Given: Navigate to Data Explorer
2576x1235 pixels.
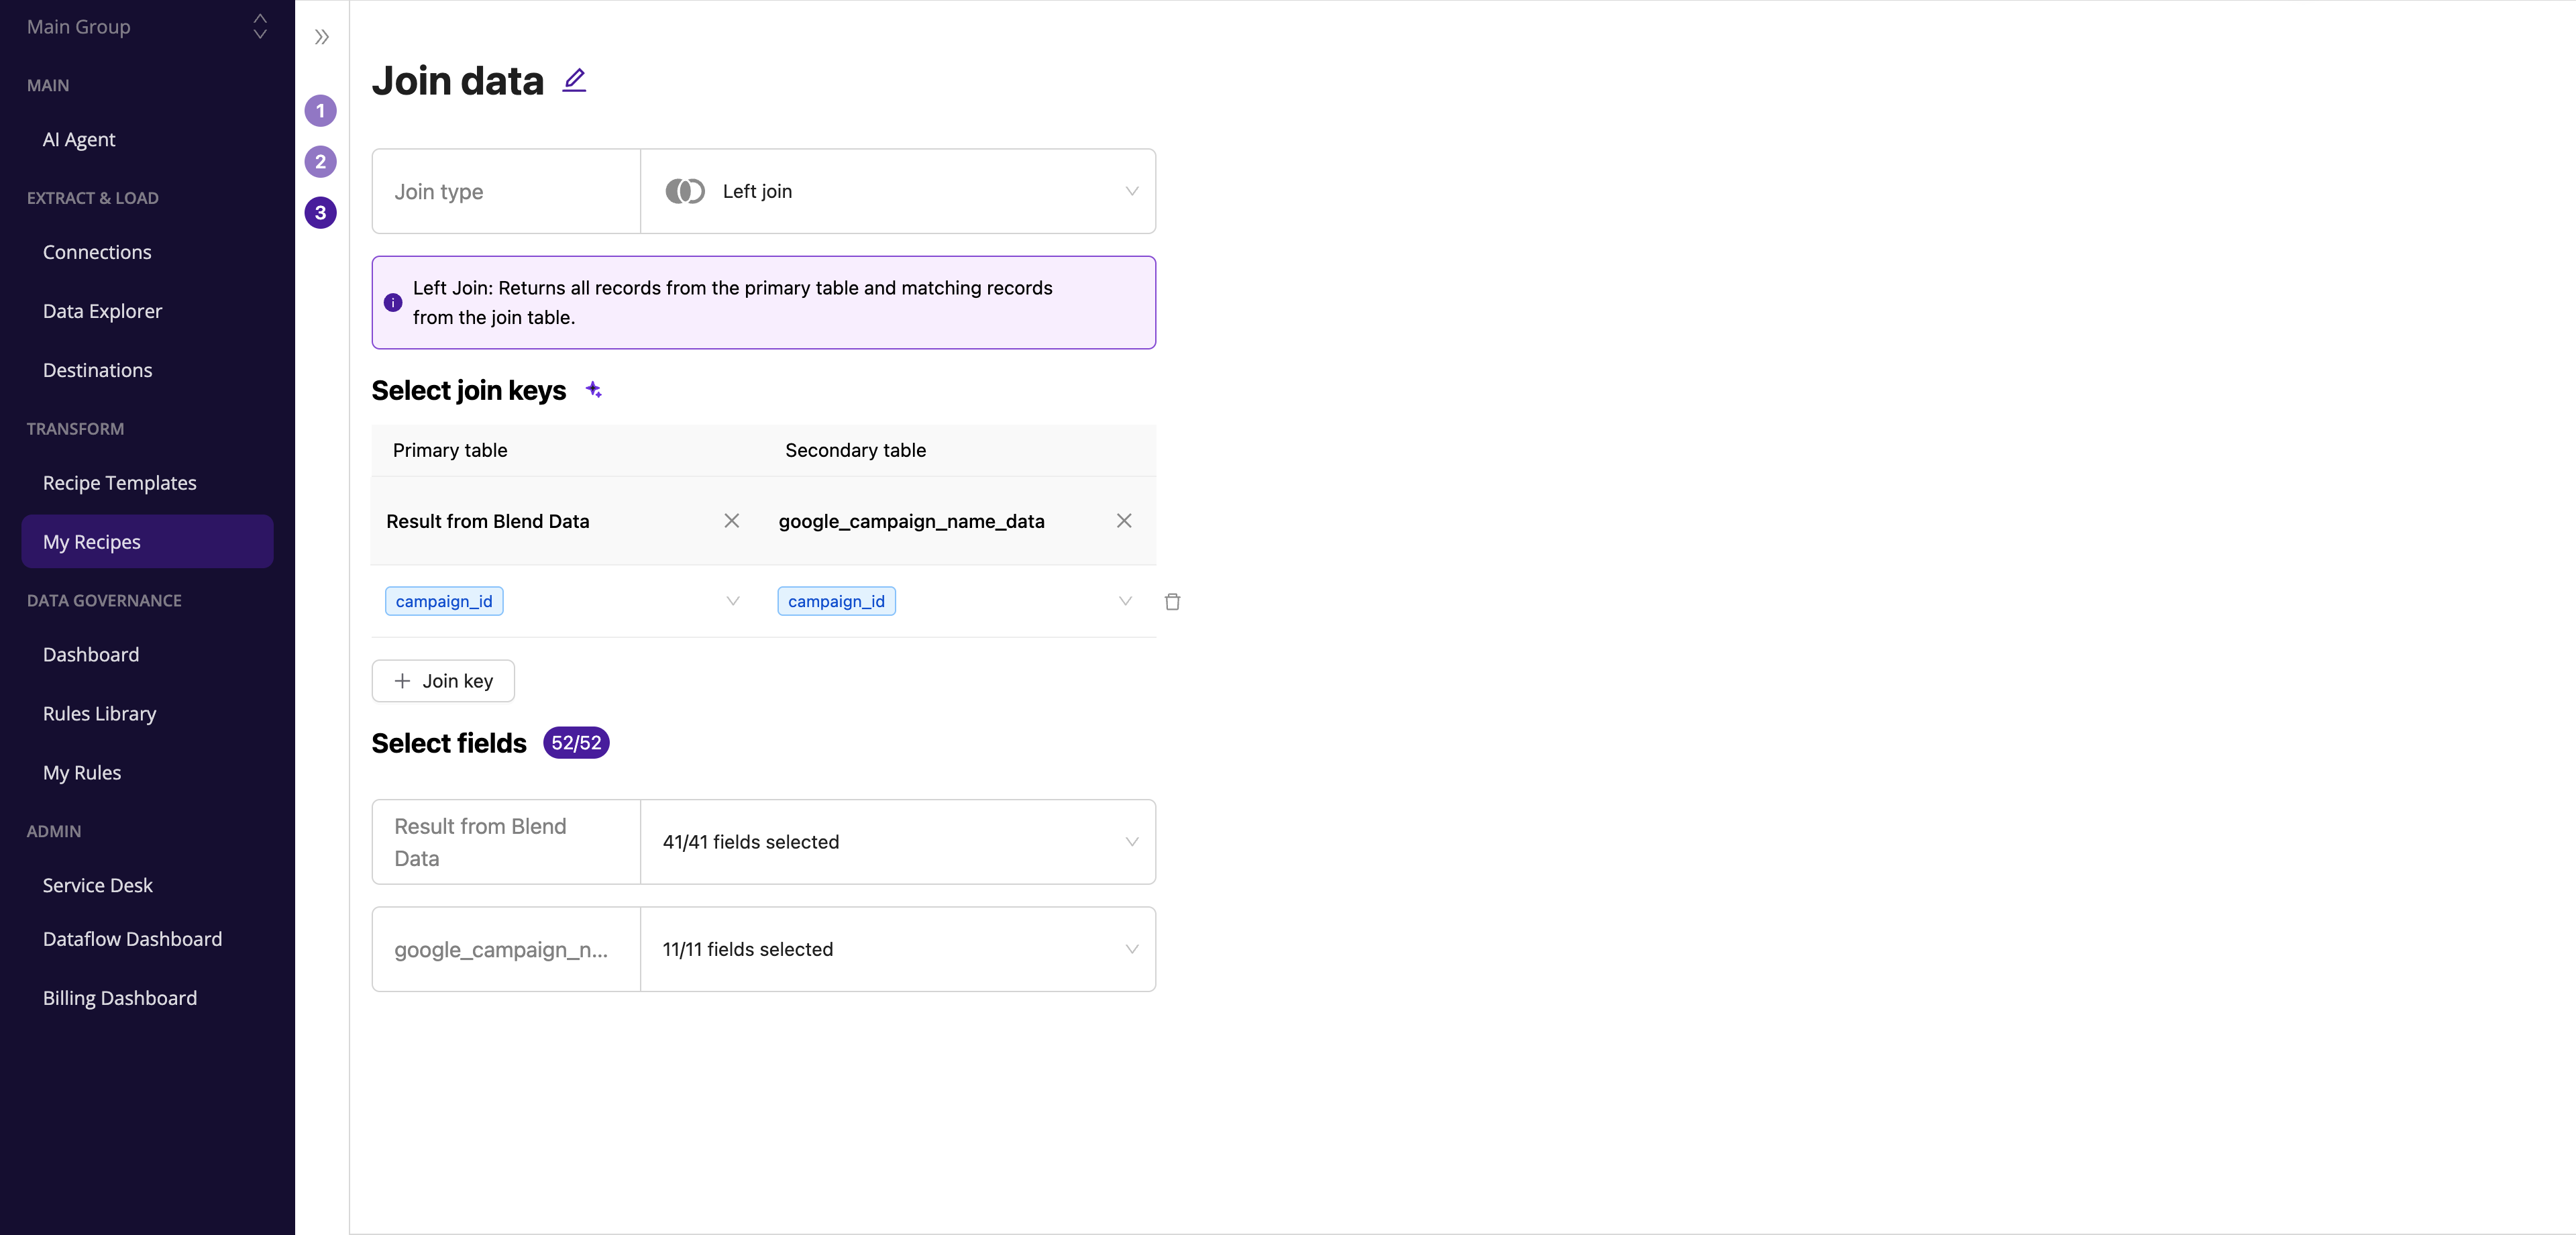Looking at the screenshot, I should click(x=102, y=311).
